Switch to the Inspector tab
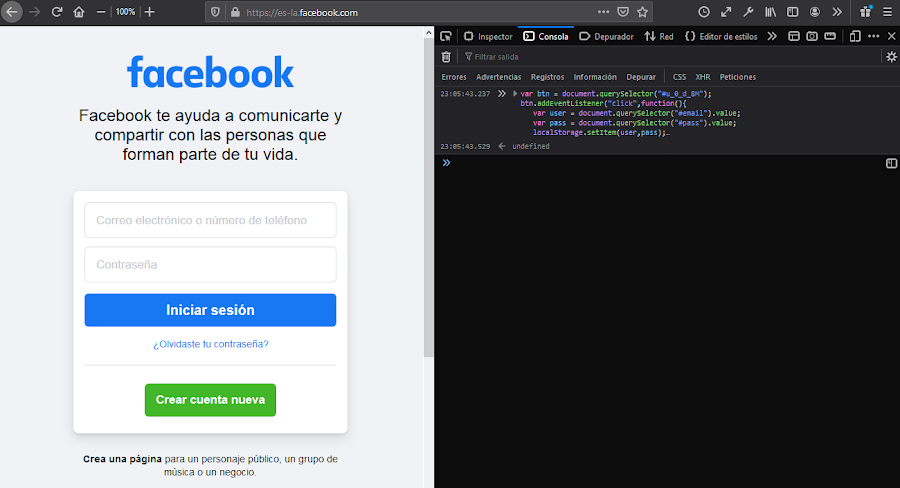This screenshot has height=488, width=900. pos(488,36)
